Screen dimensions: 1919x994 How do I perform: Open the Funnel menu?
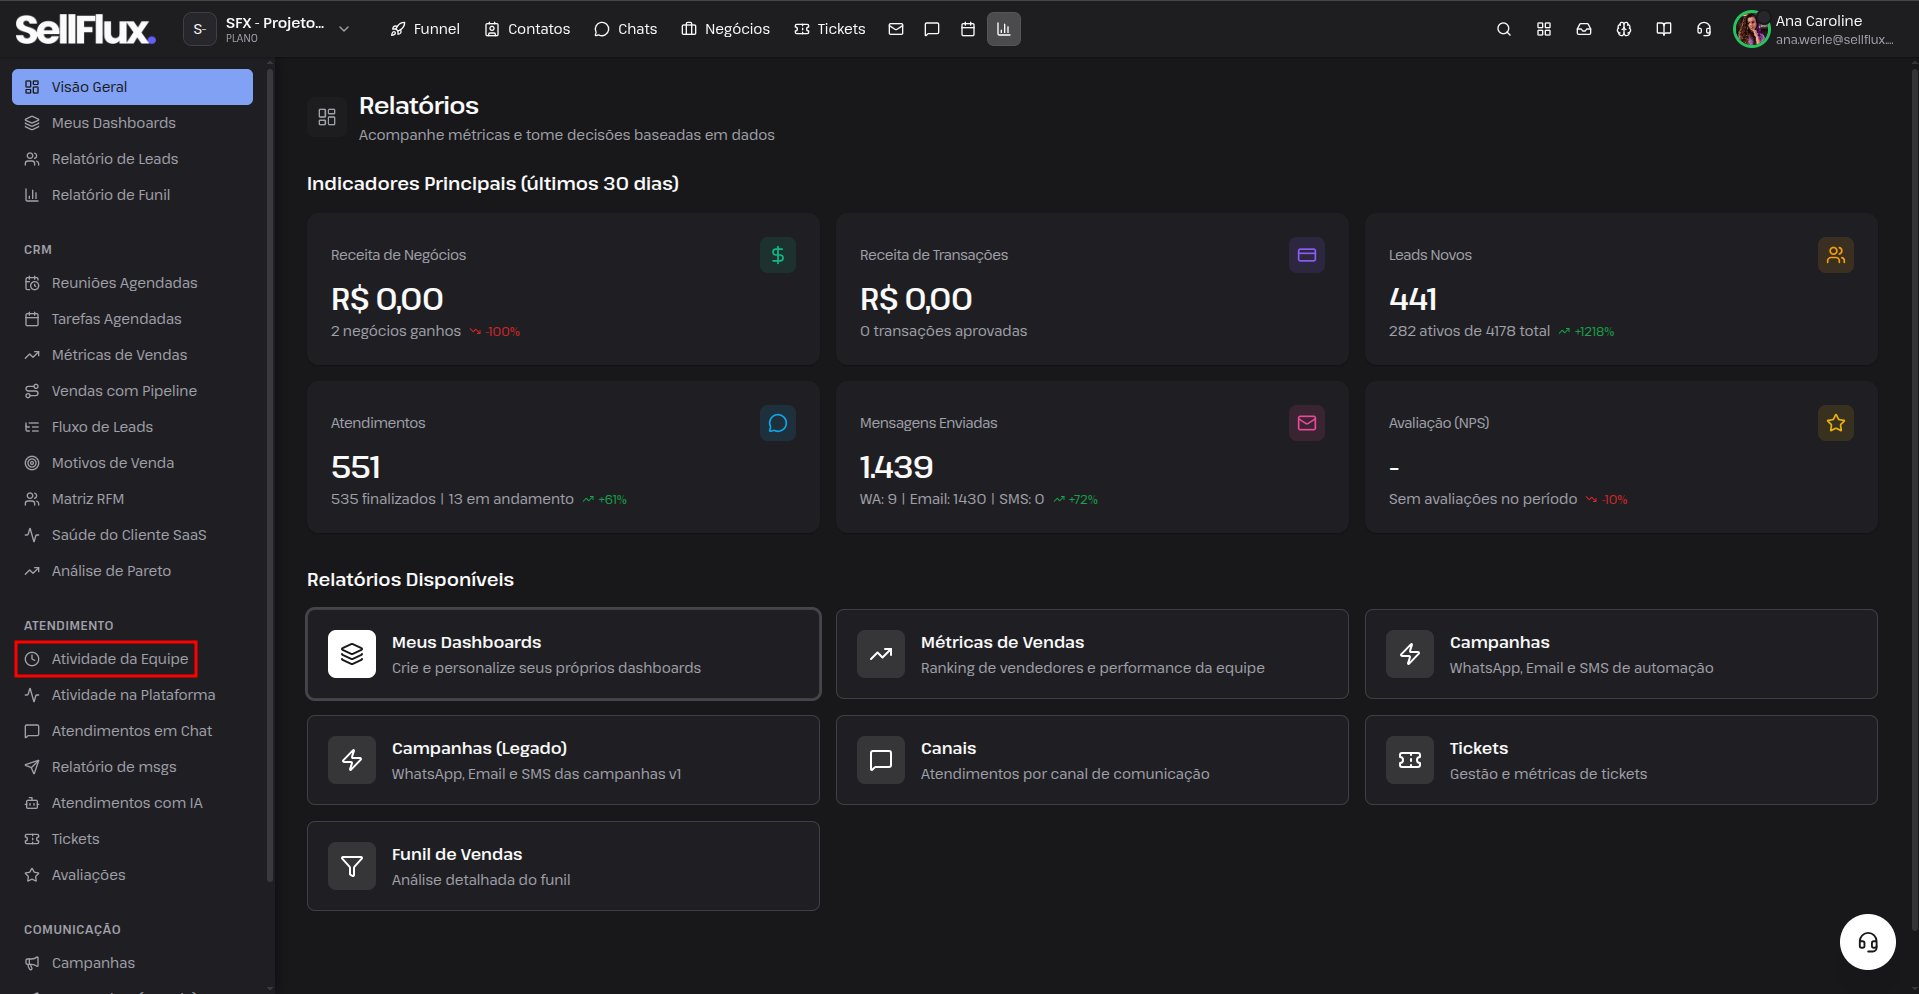coord(425,29)
